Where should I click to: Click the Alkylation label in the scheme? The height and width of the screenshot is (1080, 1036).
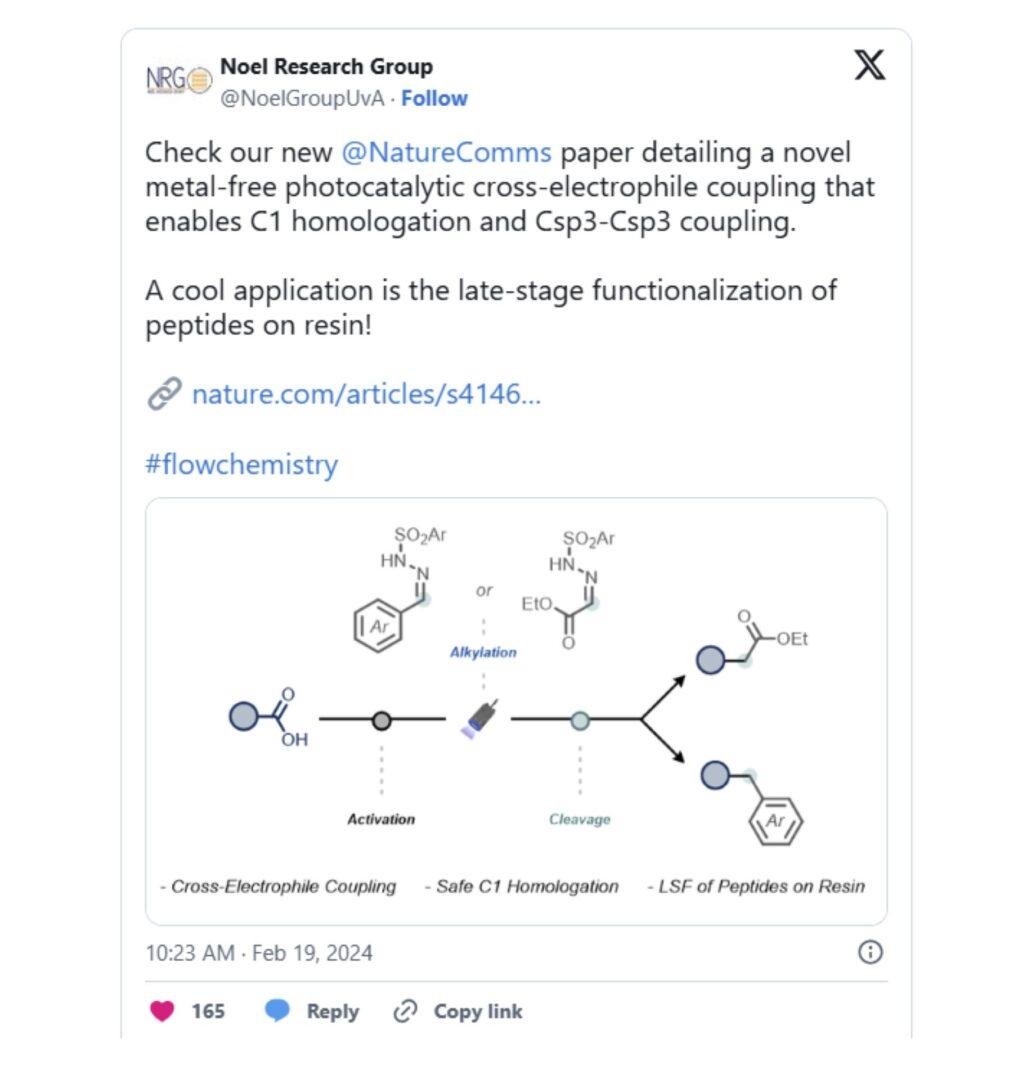click(483, 652)
